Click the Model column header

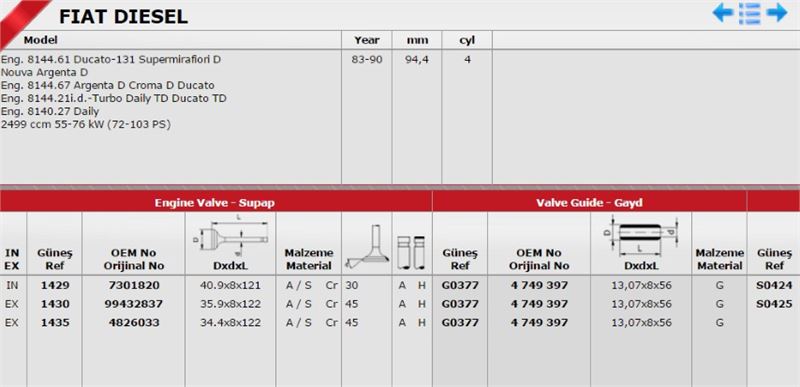point(40,40)
